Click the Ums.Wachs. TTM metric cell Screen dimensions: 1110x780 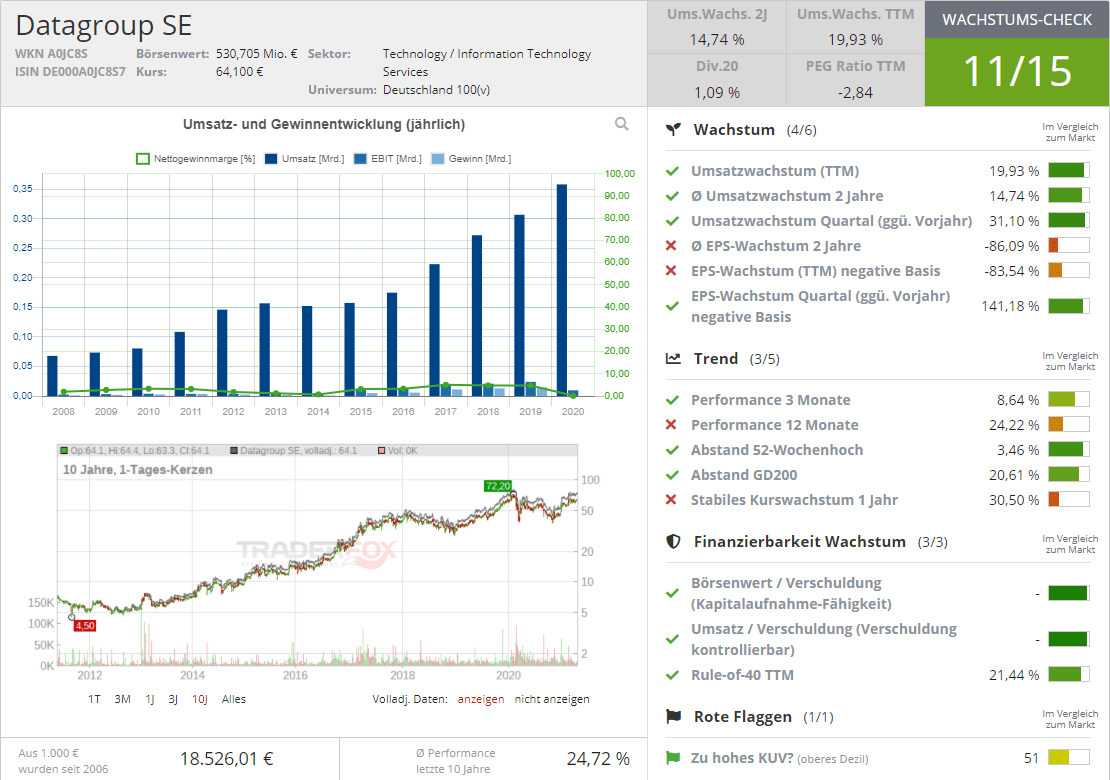pyautogui.click(x=855, y=27)
